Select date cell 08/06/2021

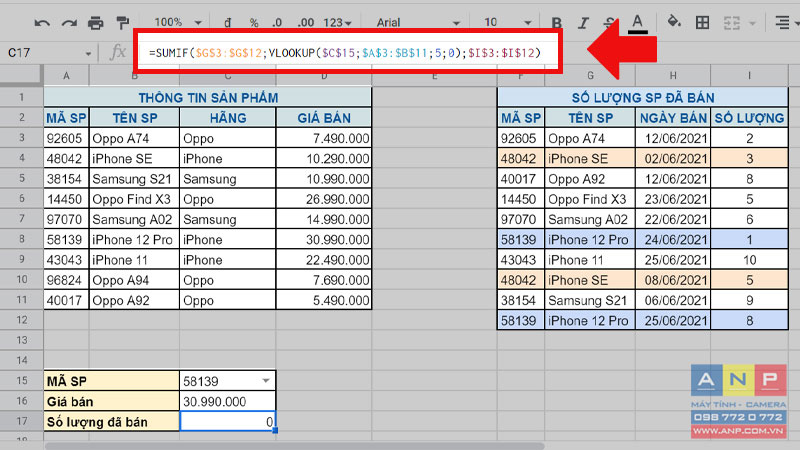(x=673, y=280)
